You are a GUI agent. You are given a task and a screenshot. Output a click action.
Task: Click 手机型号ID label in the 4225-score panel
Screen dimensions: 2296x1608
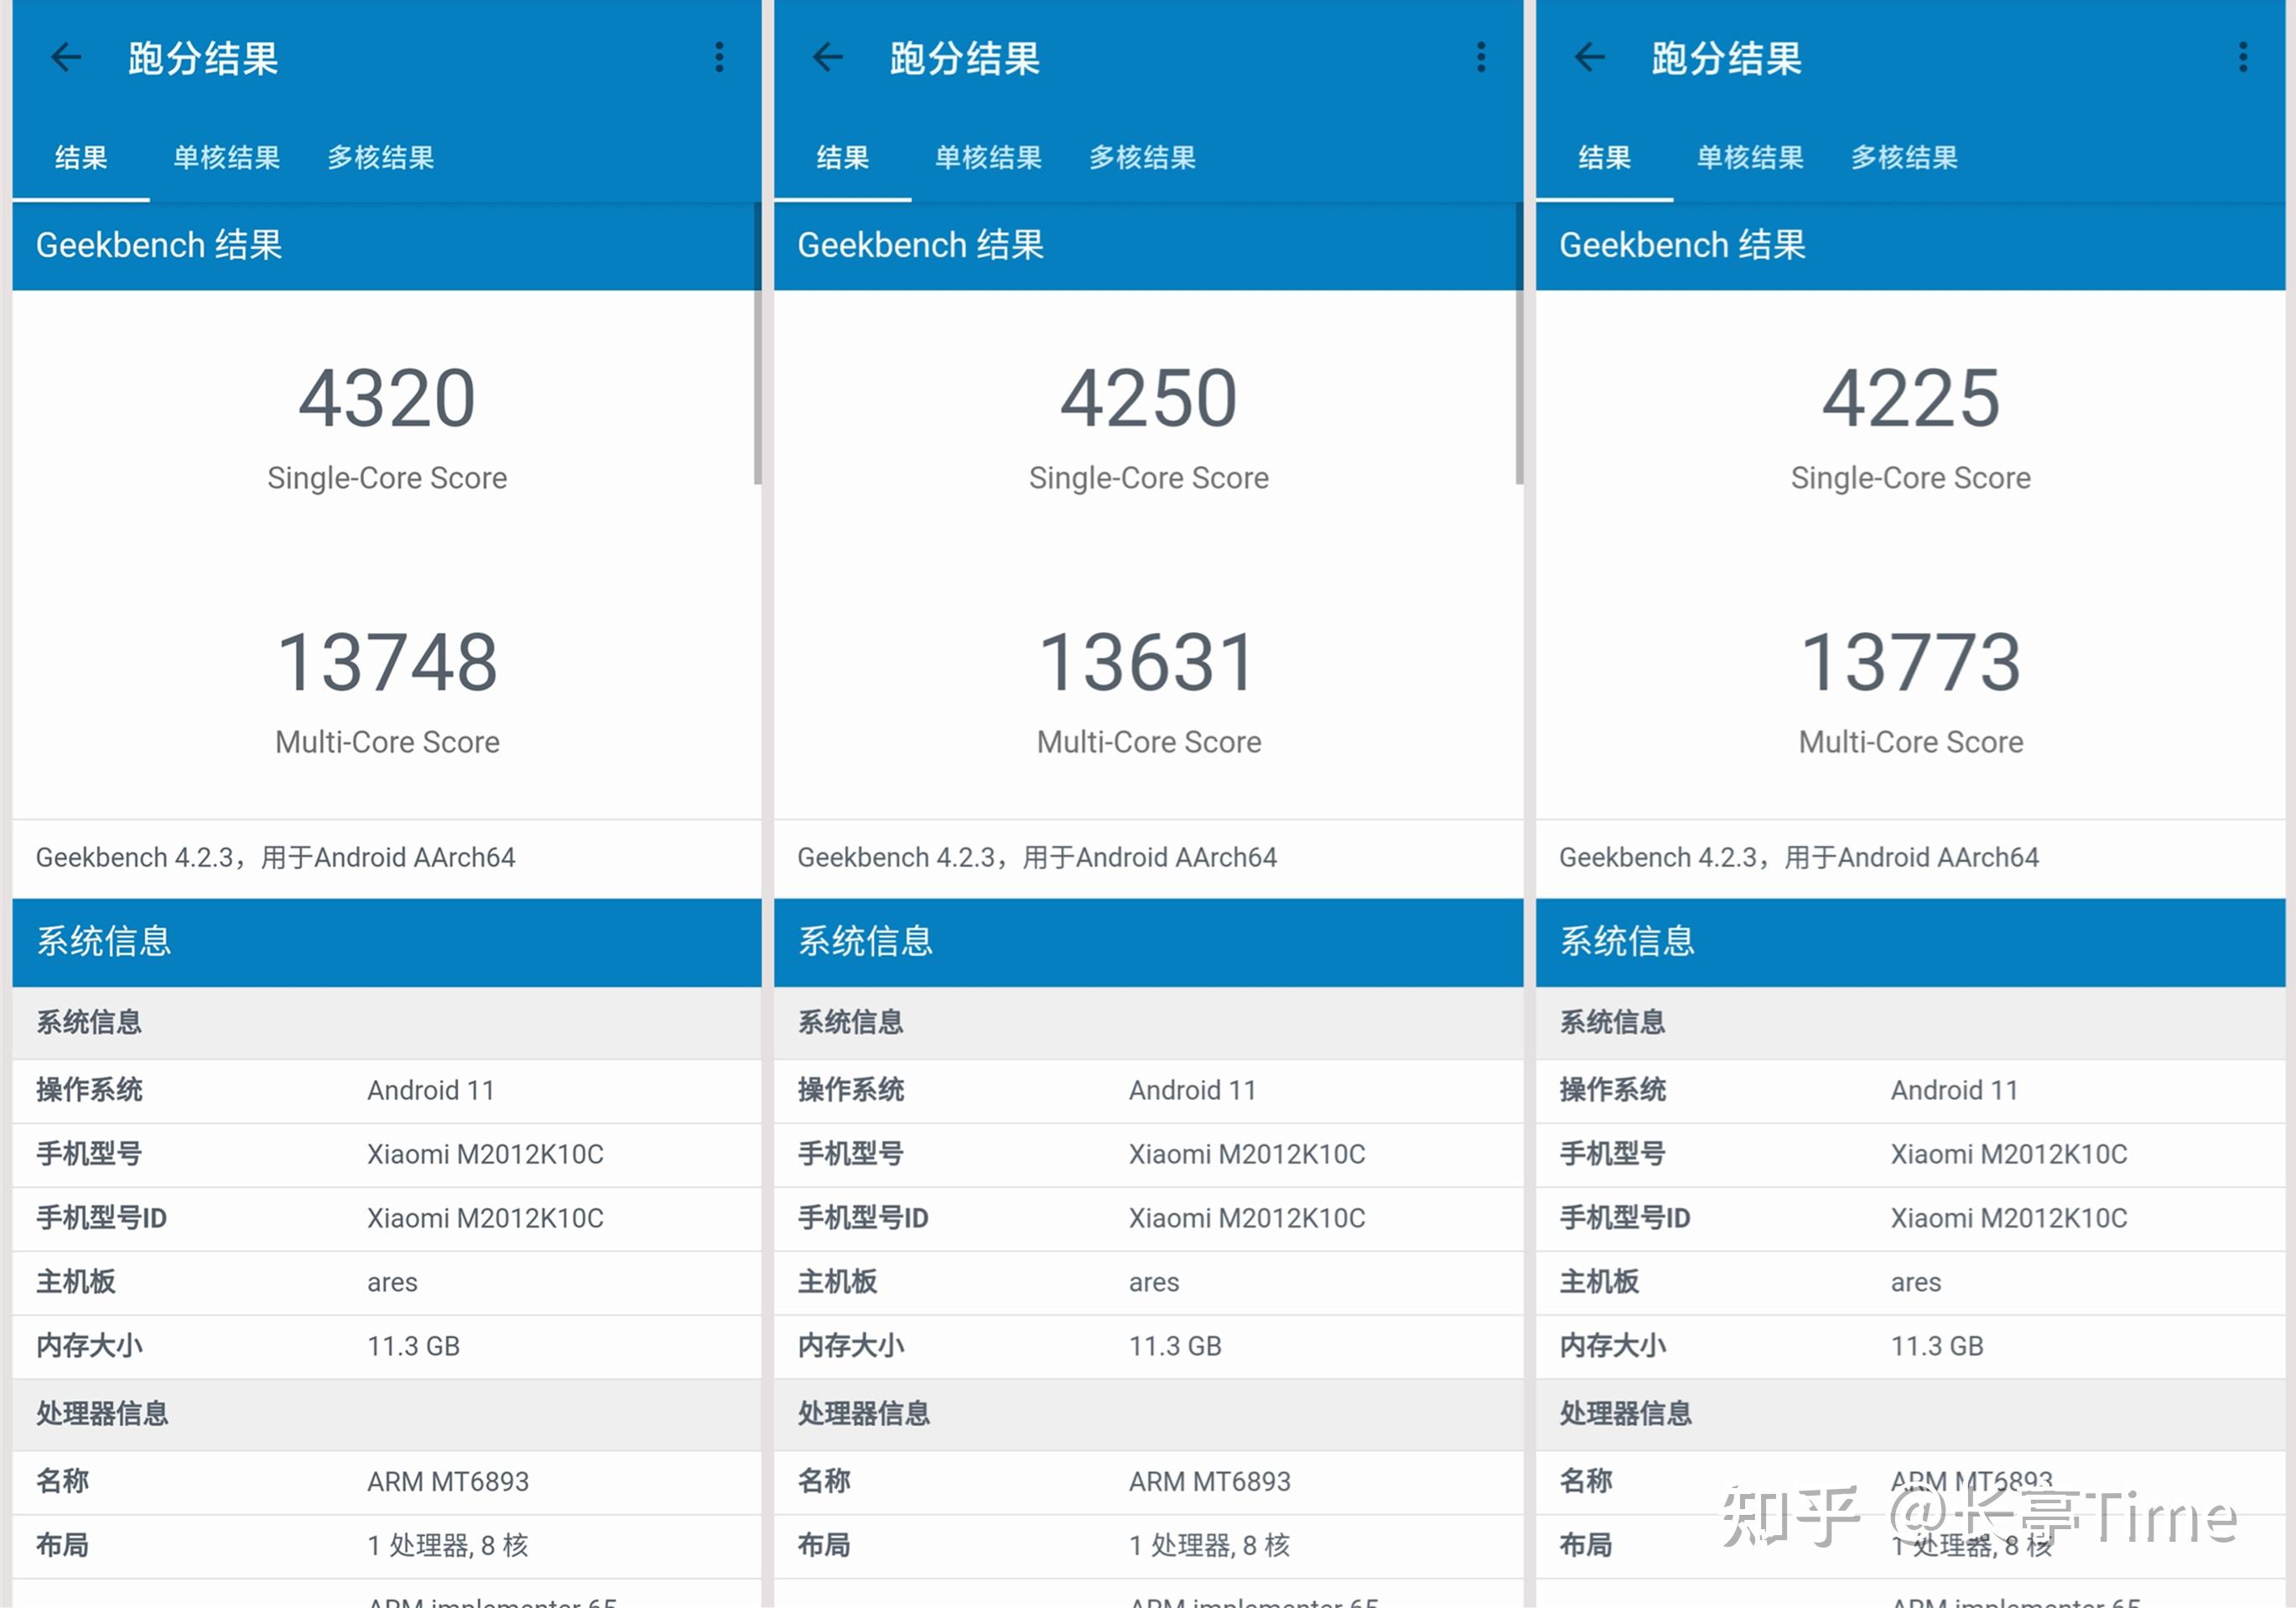(x=1625, y=1218)
